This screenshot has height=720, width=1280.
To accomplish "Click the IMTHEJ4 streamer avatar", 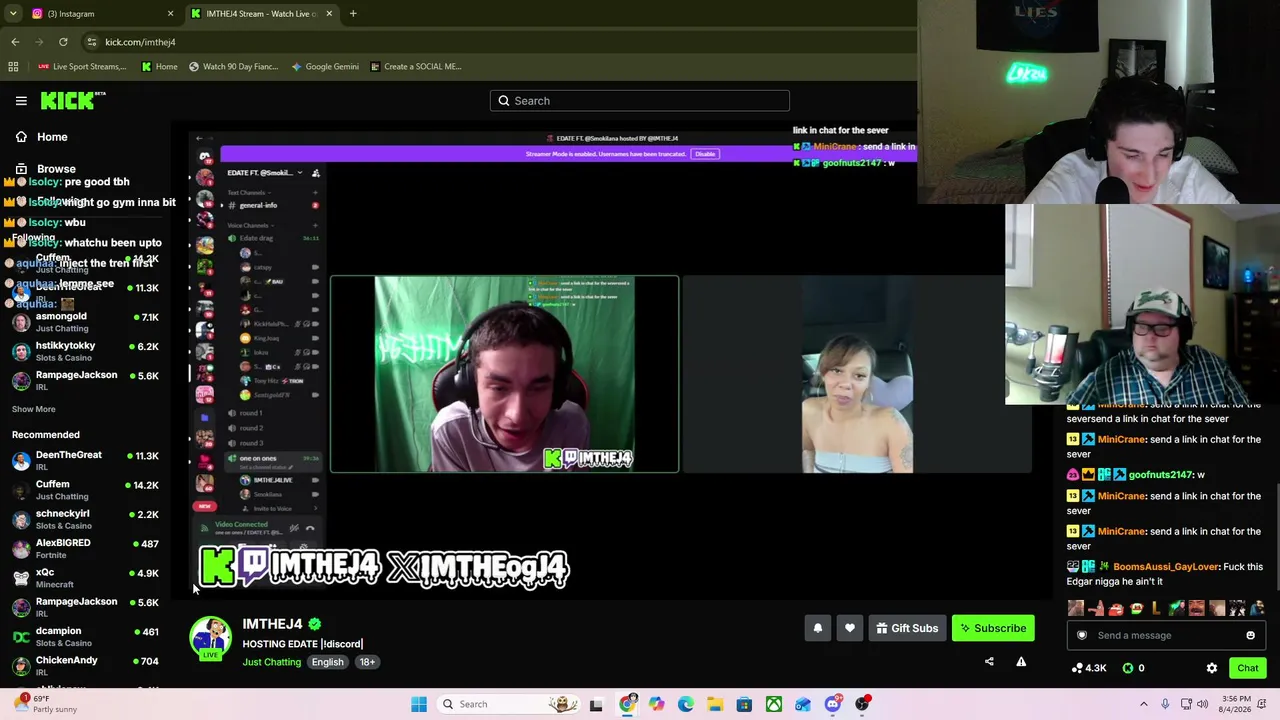I will (x=211, y=639).
